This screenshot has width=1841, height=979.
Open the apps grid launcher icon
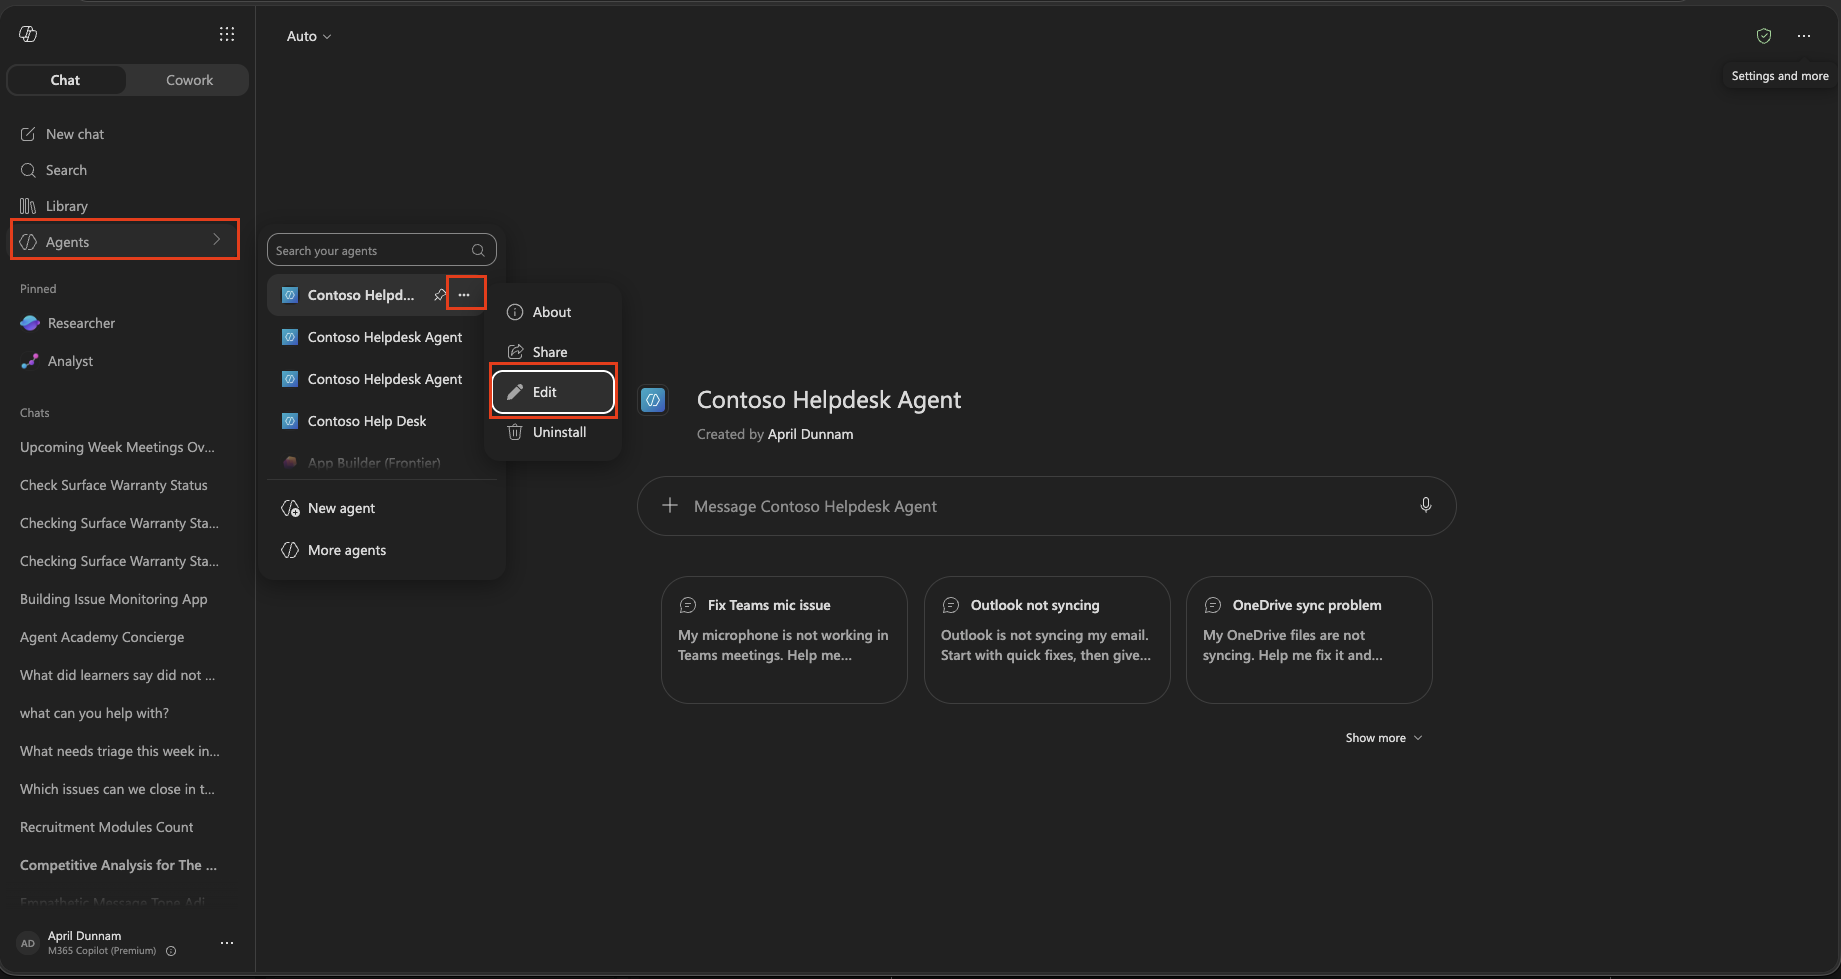click(x=227, y=34)
